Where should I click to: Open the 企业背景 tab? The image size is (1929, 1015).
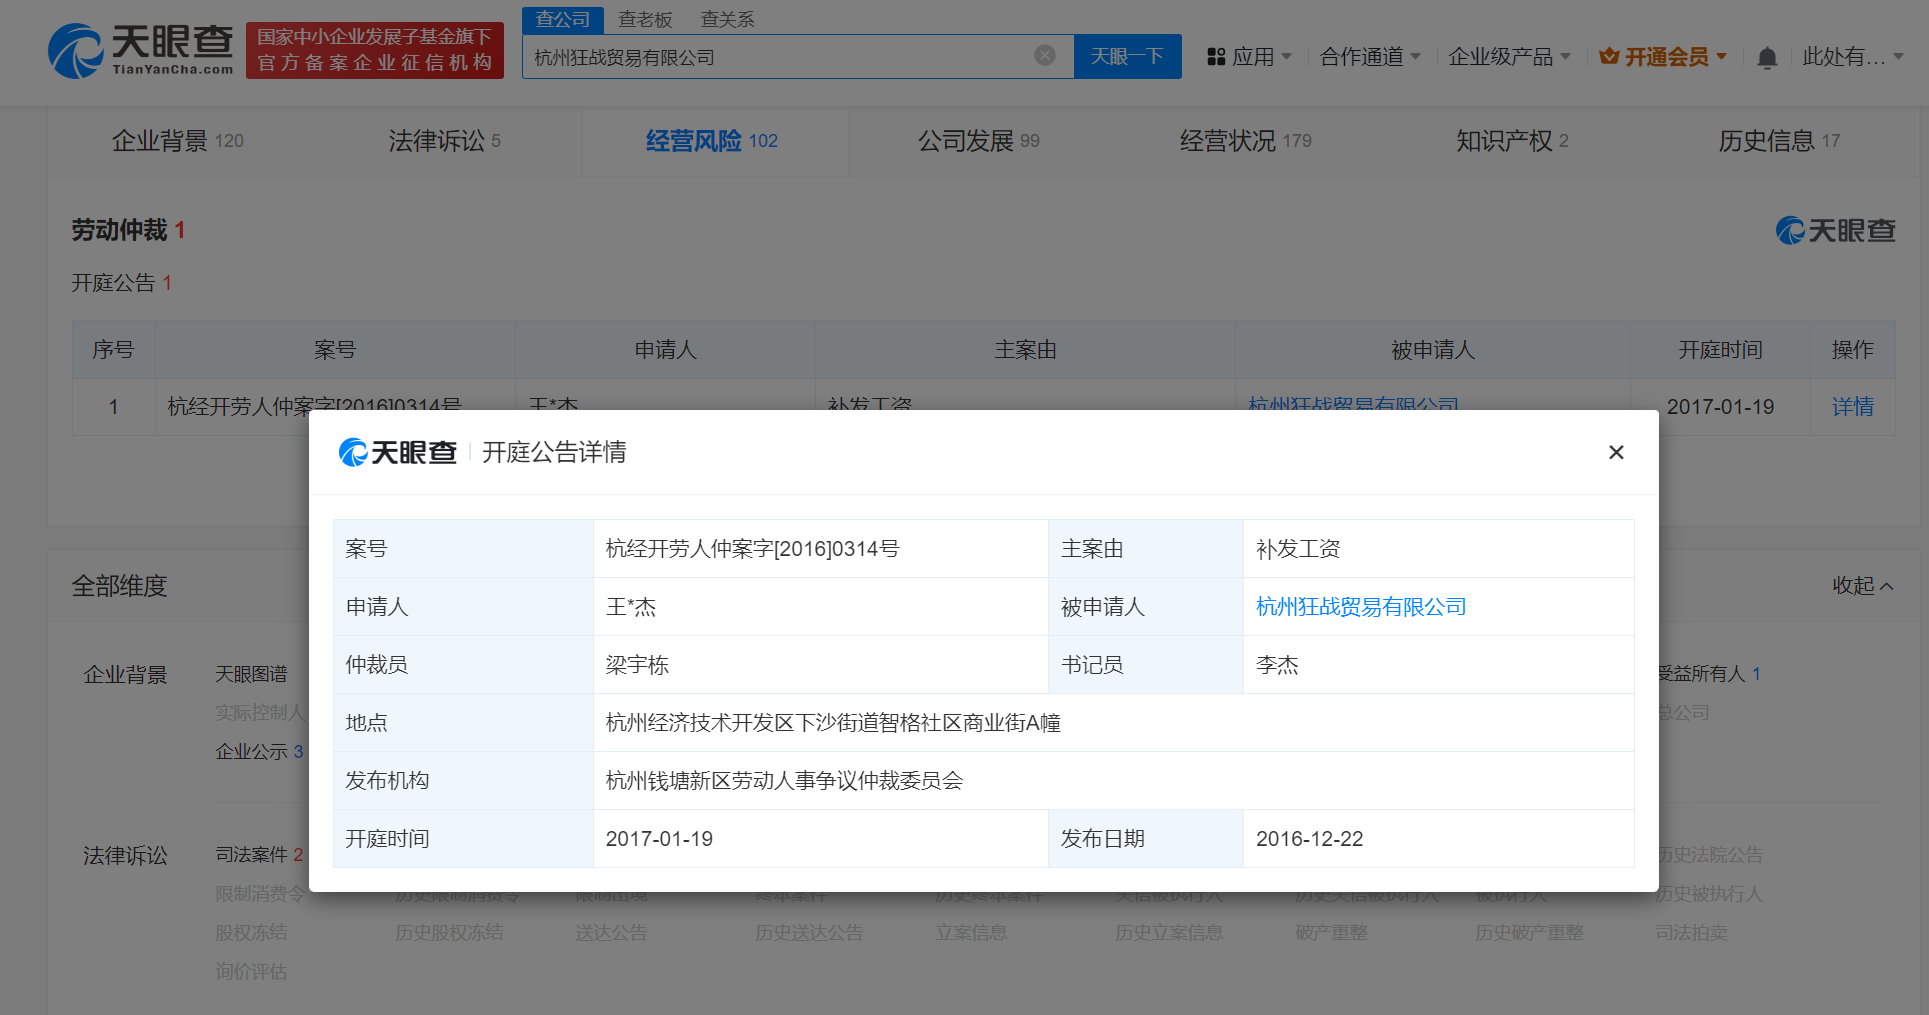click(178, 141)
